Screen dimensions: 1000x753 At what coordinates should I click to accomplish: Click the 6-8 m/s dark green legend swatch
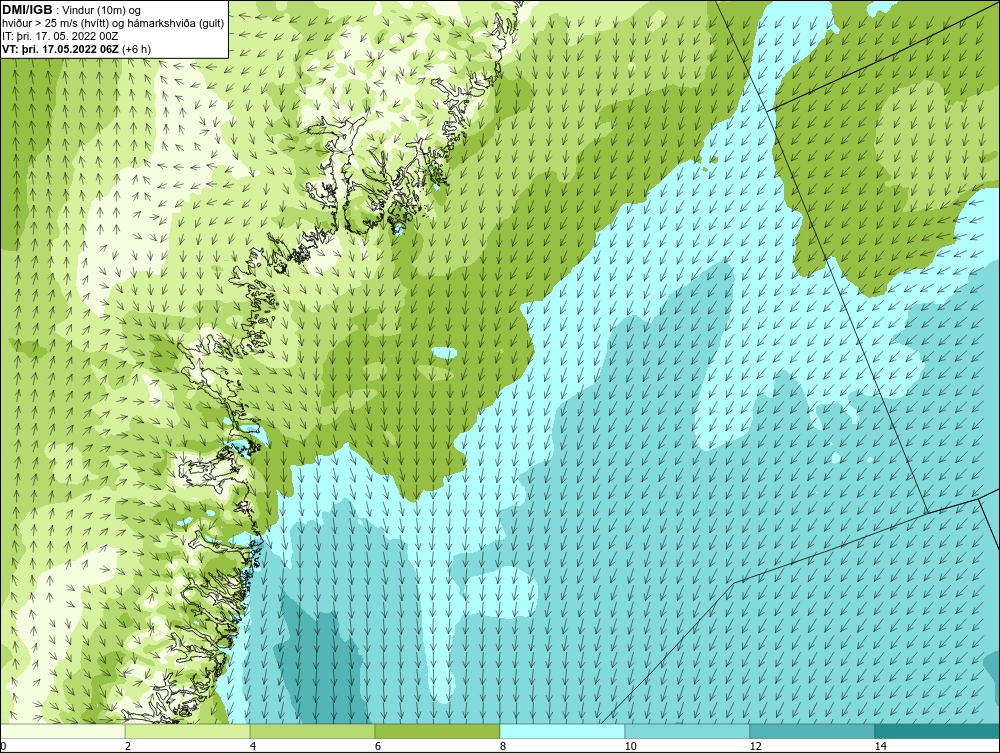(438, 731)
